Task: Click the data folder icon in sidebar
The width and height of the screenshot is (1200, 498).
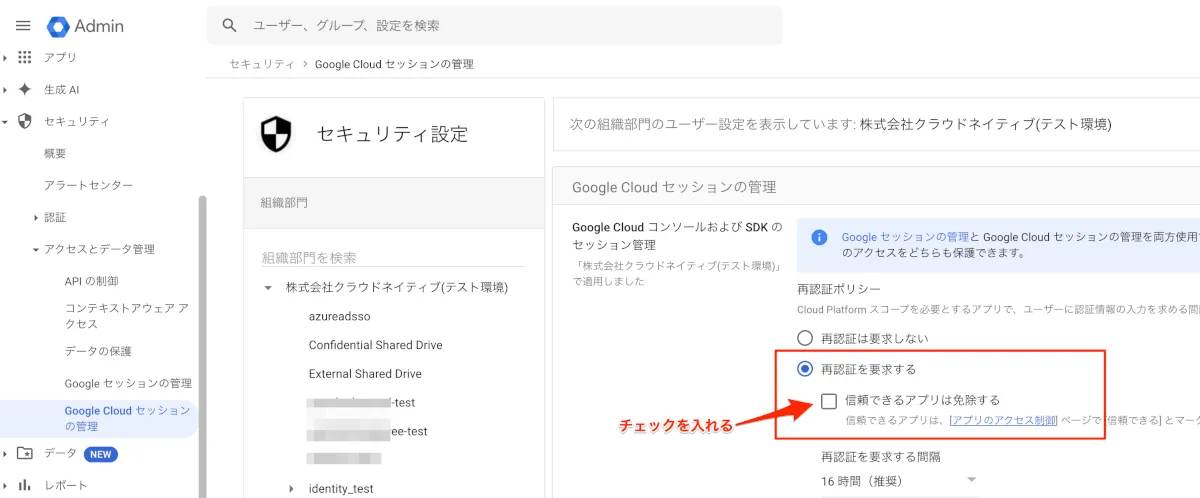Action: tap(25, 453)
